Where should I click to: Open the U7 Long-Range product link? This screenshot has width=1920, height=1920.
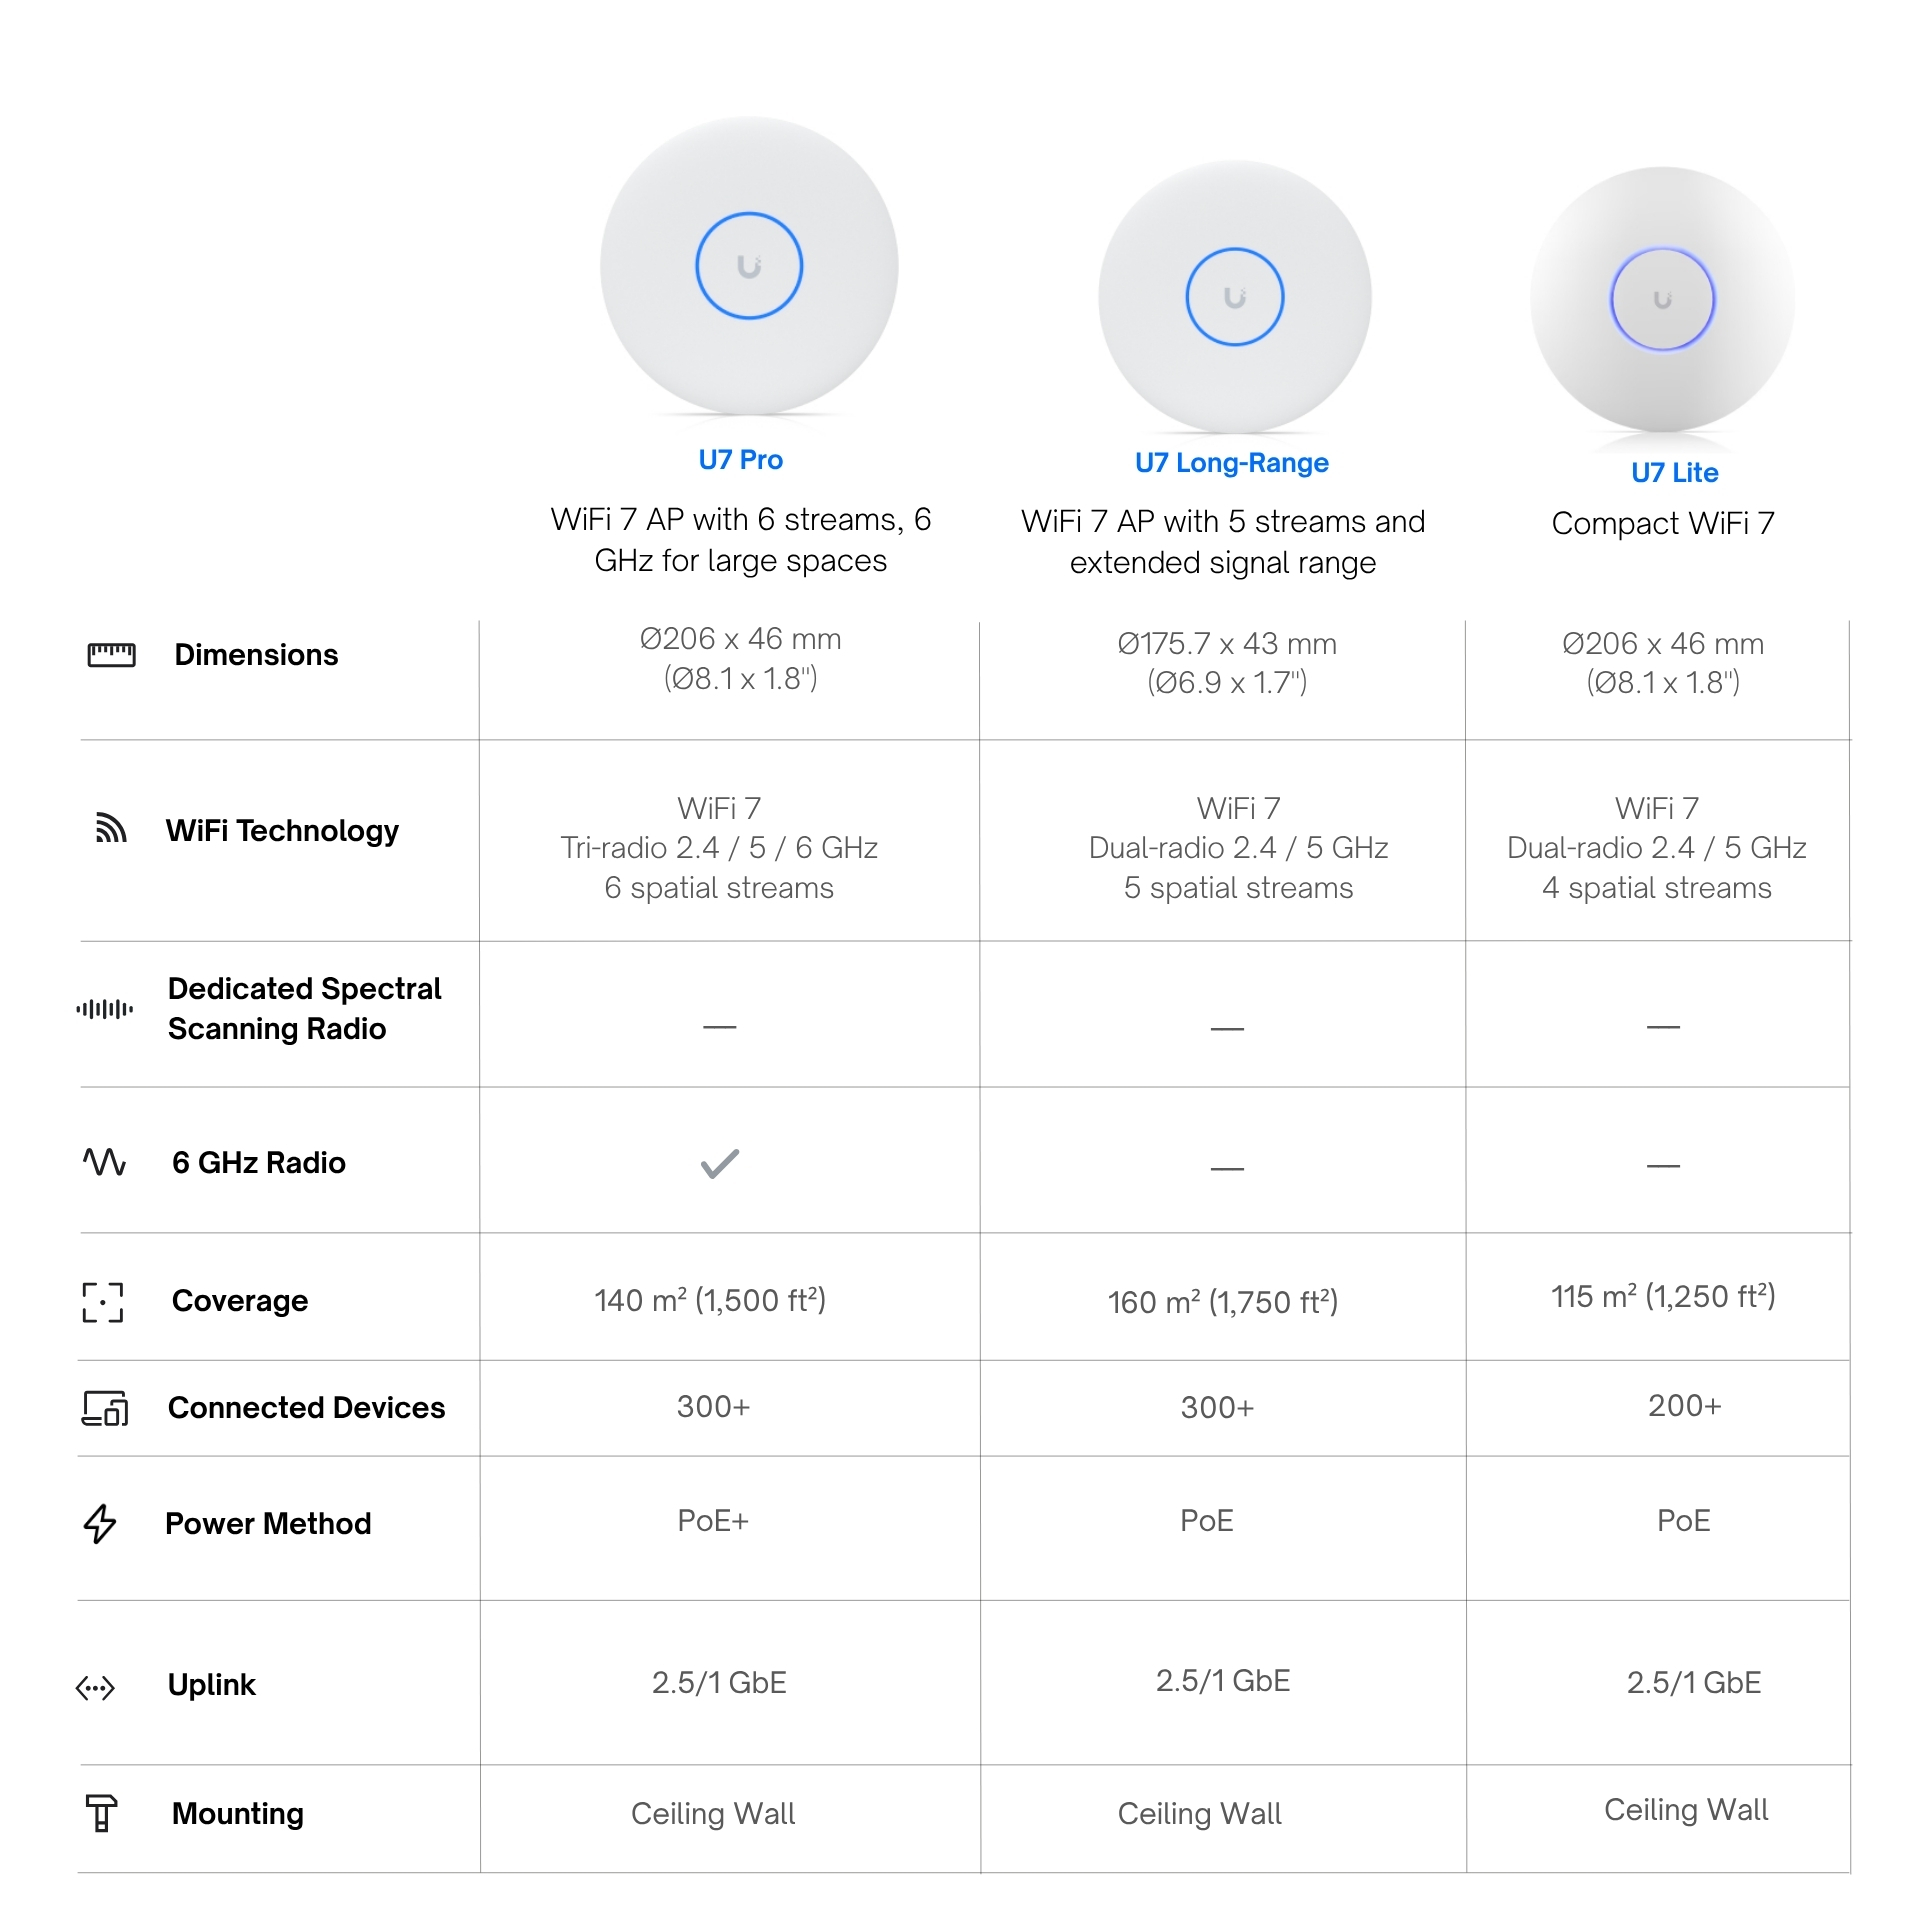(1232, 463)
